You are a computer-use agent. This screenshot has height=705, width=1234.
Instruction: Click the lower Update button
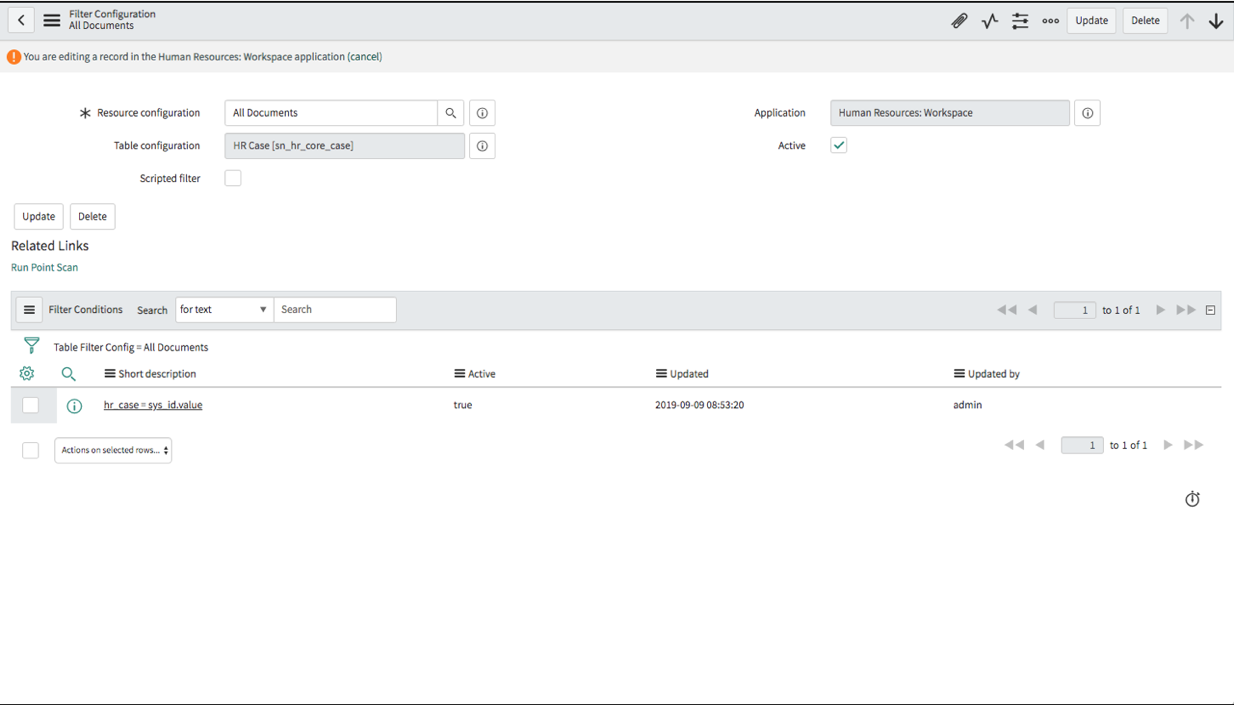[39, 216]
